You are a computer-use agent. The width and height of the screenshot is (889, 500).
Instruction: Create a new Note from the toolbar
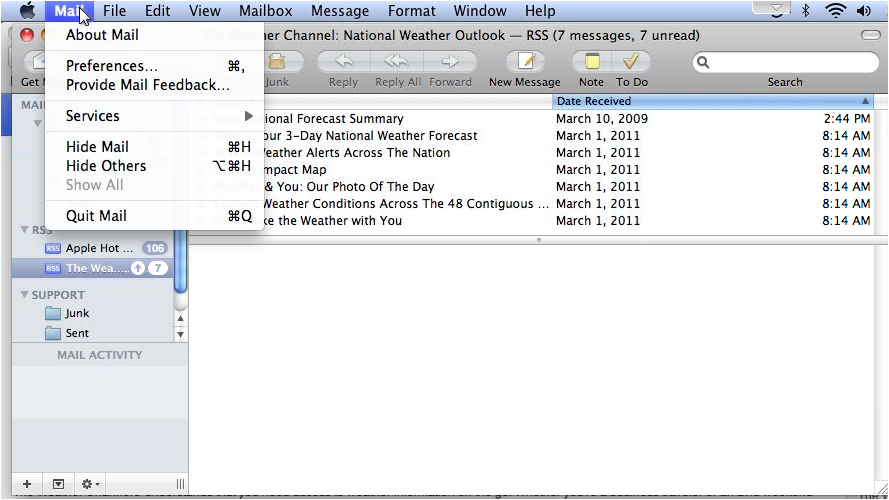tap(591, 62)
